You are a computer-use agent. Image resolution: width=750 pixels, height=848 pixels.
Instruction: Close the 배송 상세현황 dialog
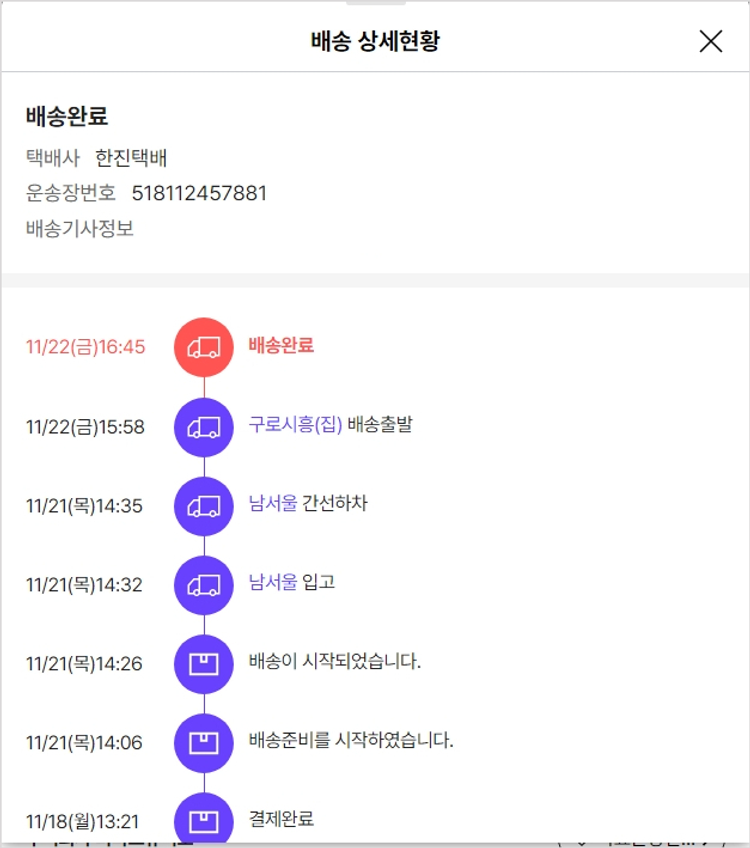(710, 41)
